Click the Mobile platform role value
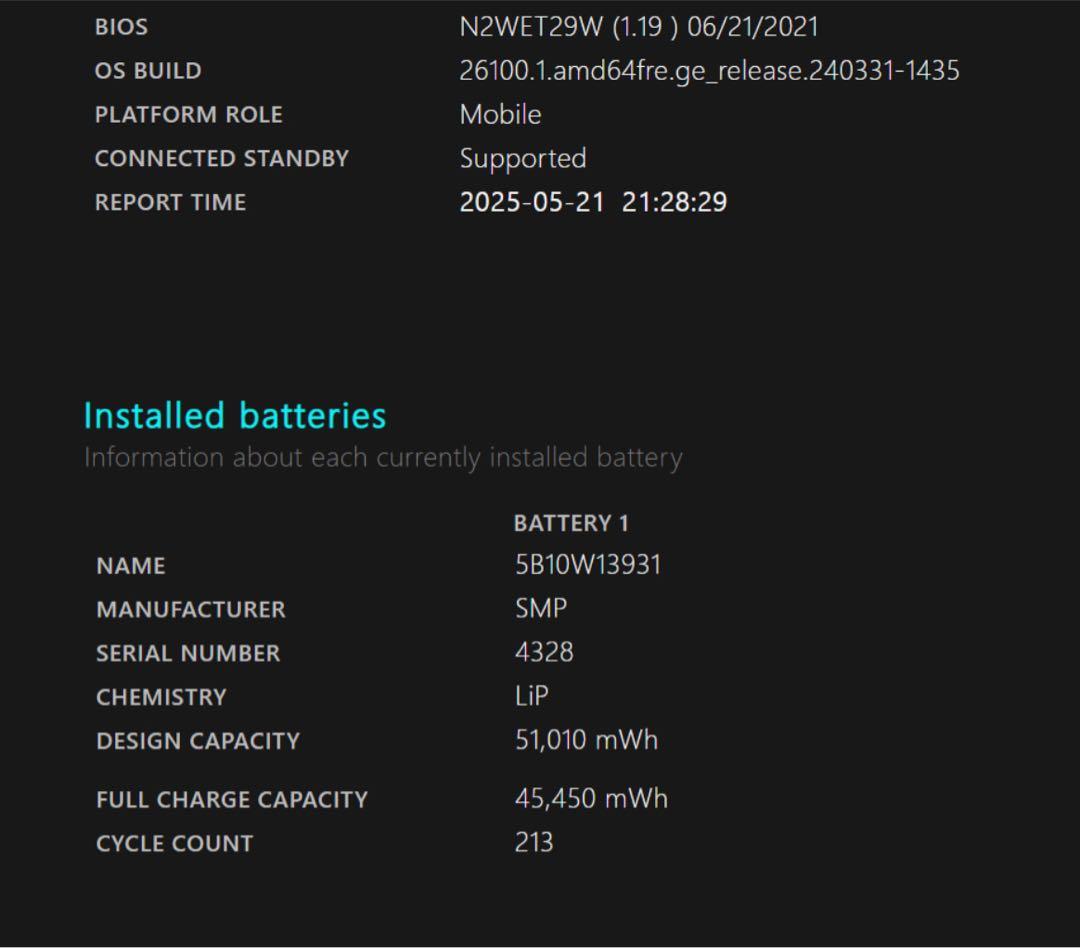The width and height of the screenshot is (1080, 948). [499, 114]
